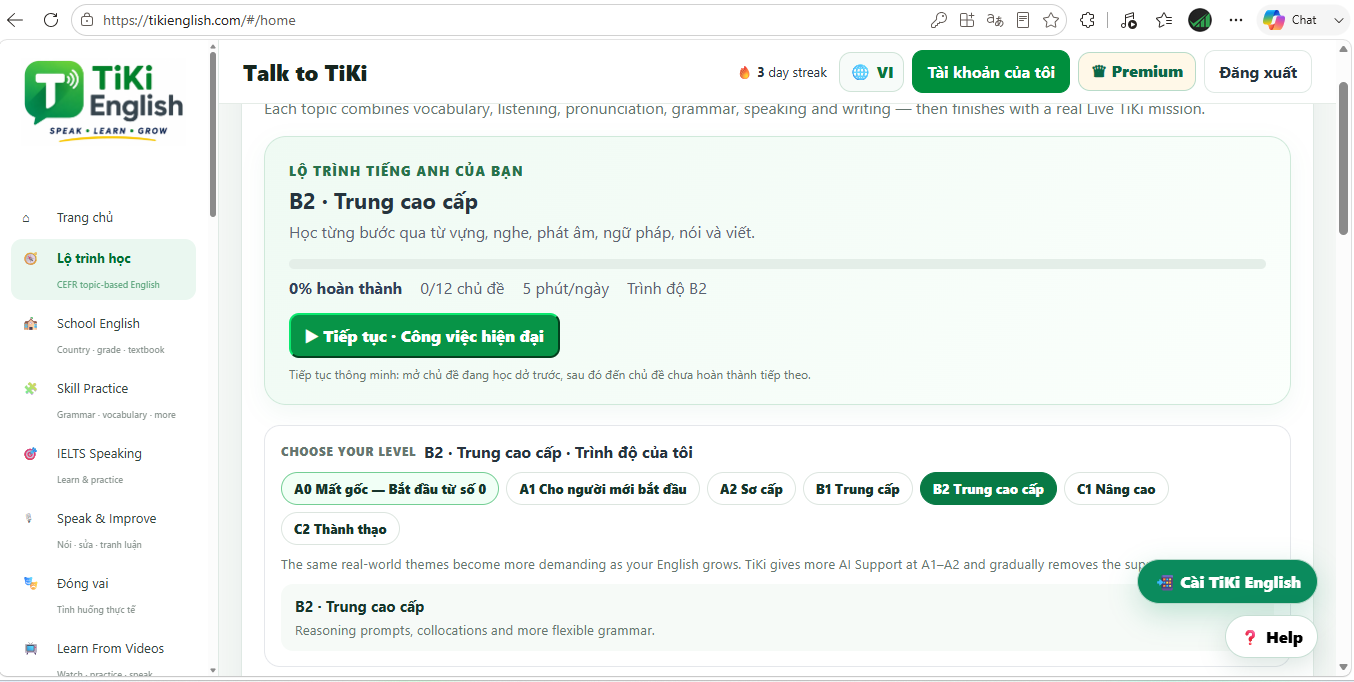Image resolution: width=1354 pixels, height=682 pixels.
Task: Open the password key icon in address bar
Action: click(x=939, y=20)
